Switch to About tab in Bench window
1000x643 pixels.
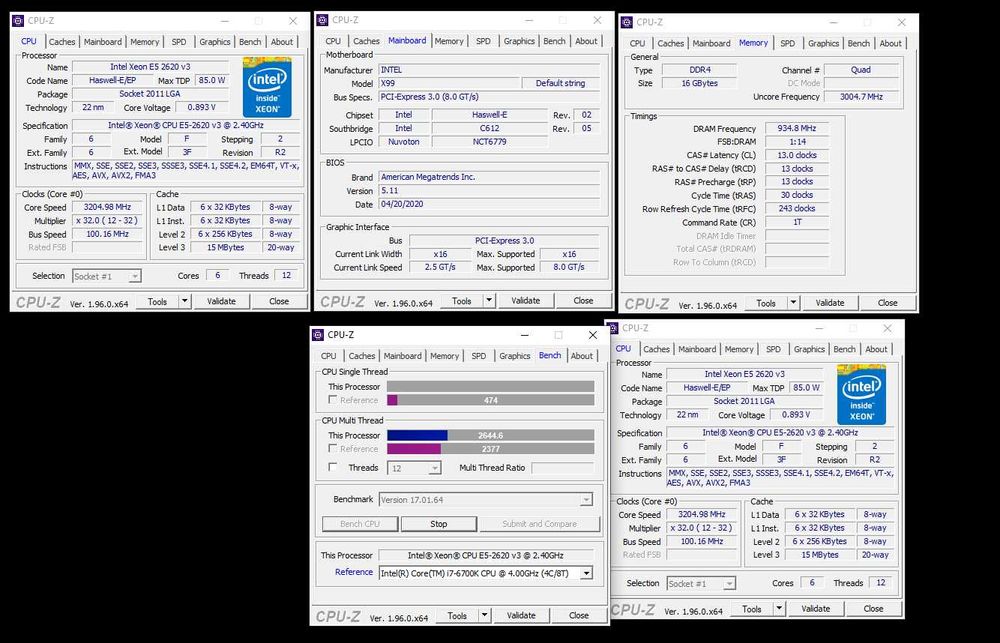coord(582,356)
